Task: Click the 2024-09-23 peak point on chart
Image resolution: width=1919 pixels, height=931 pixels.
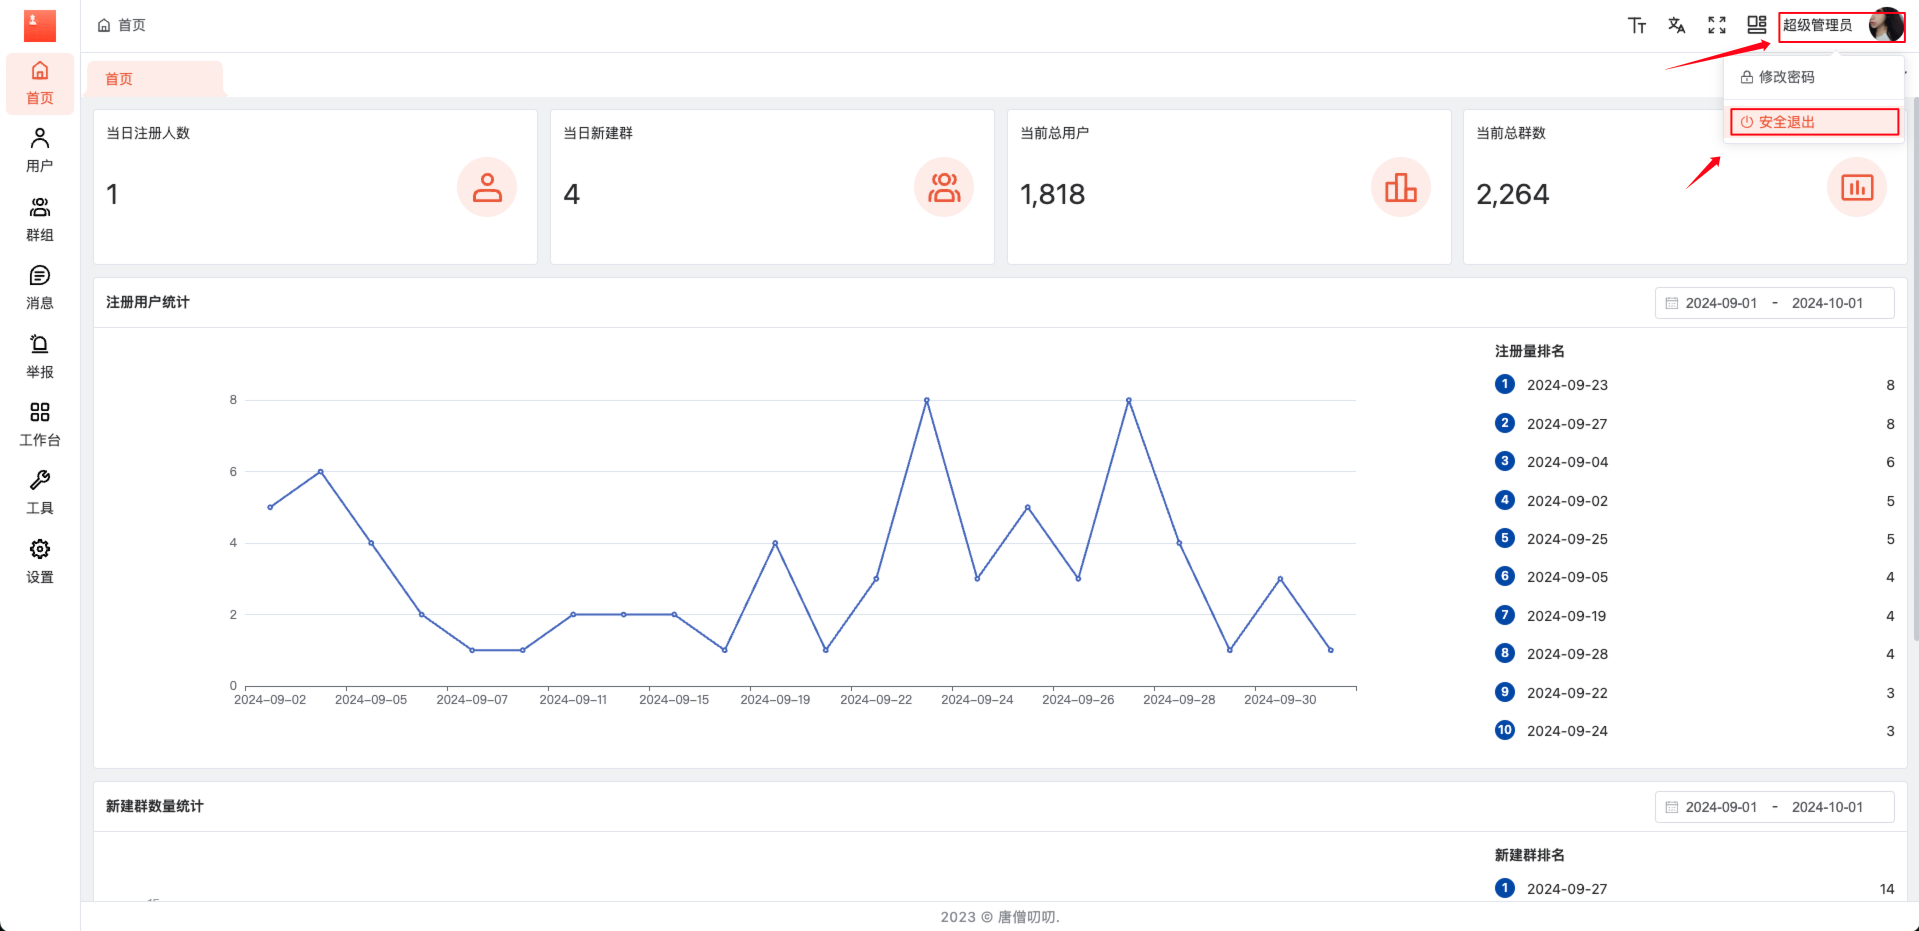Action: (927, 400)
